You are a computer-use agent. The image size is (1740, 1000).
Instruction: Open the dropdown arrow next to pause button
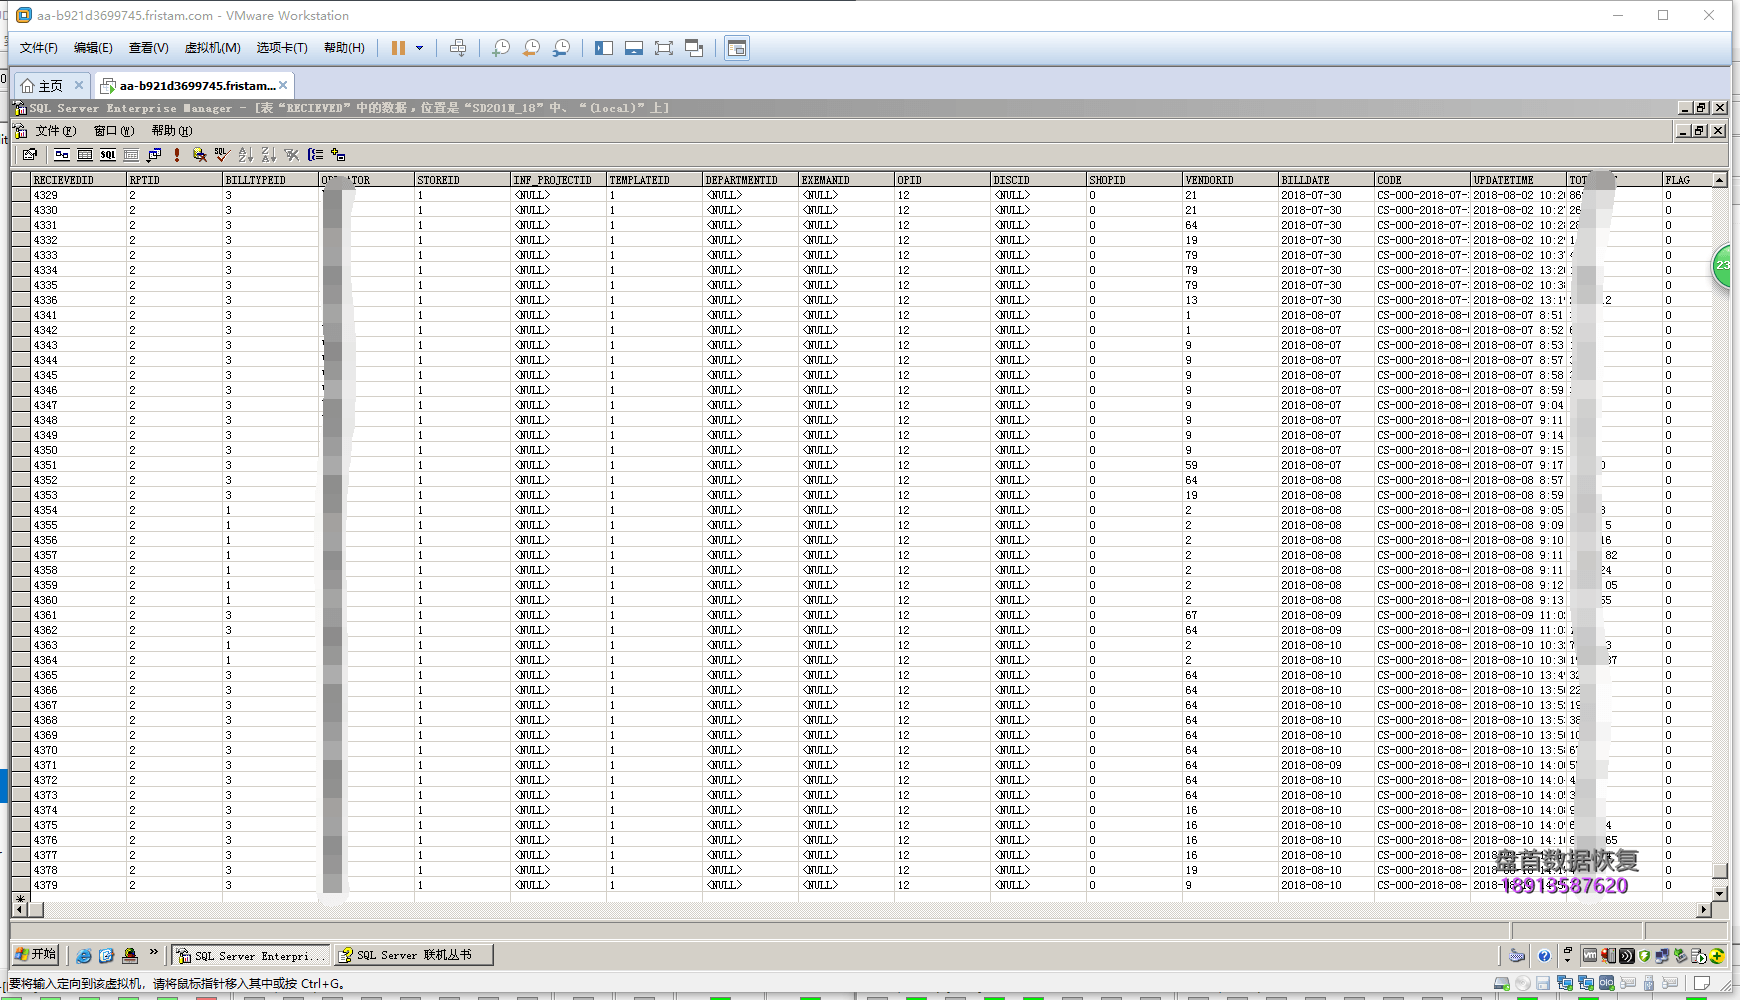tap(420, 48)
